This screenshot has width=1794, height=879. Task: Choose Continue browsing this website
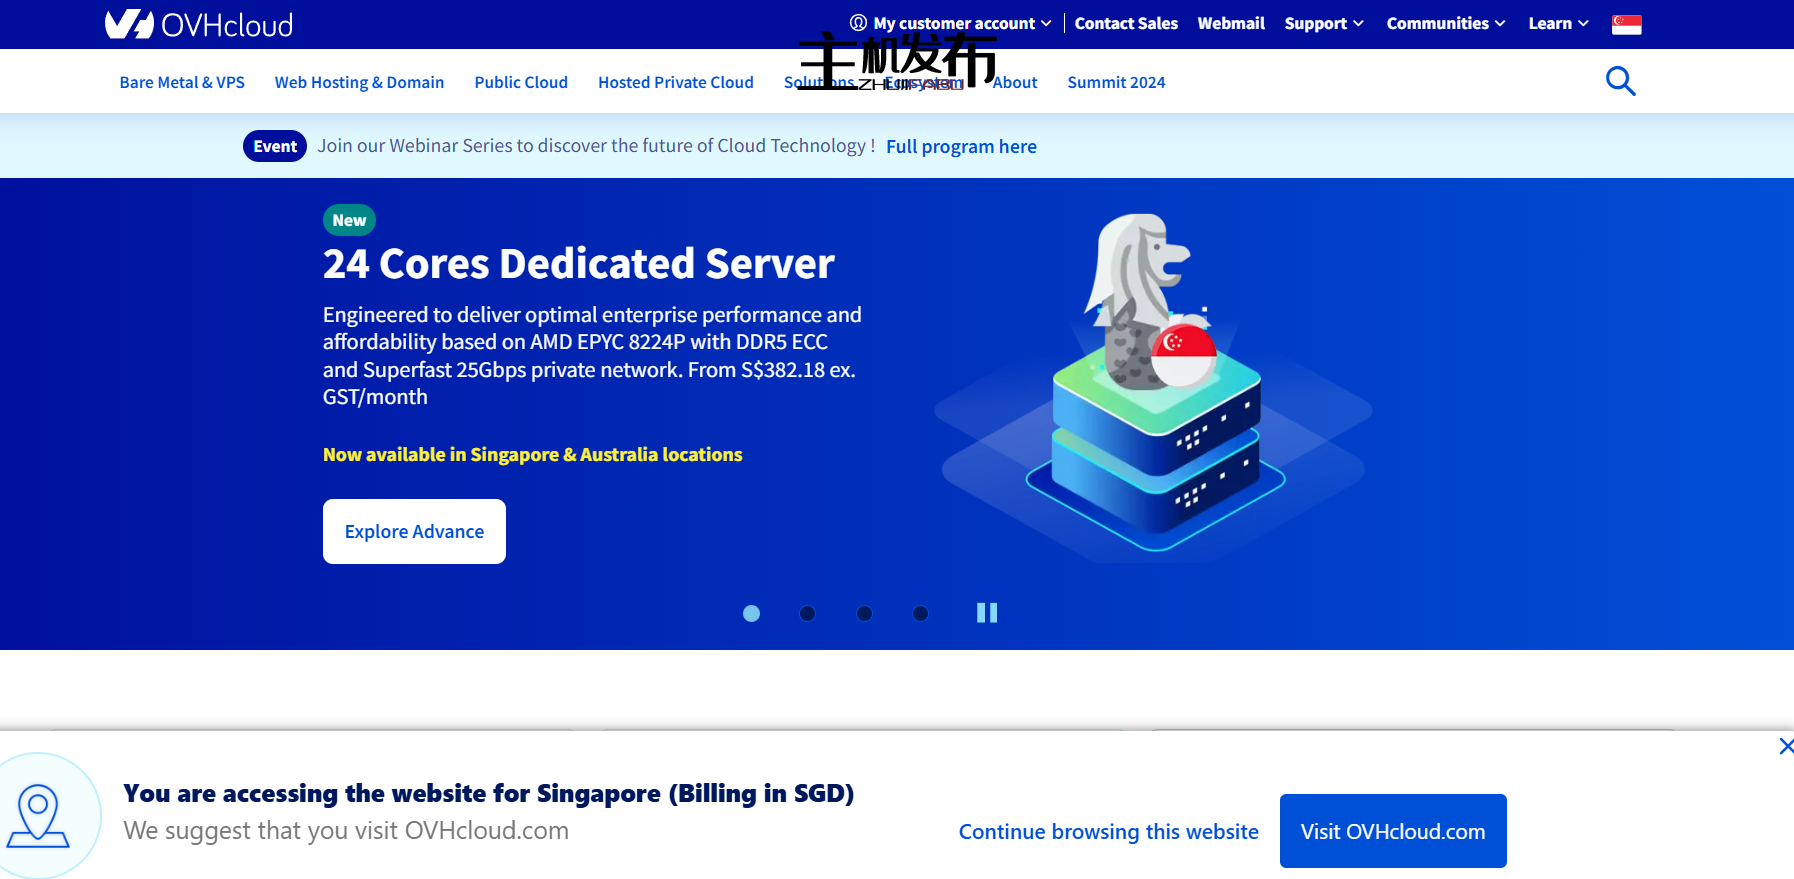1108,832
